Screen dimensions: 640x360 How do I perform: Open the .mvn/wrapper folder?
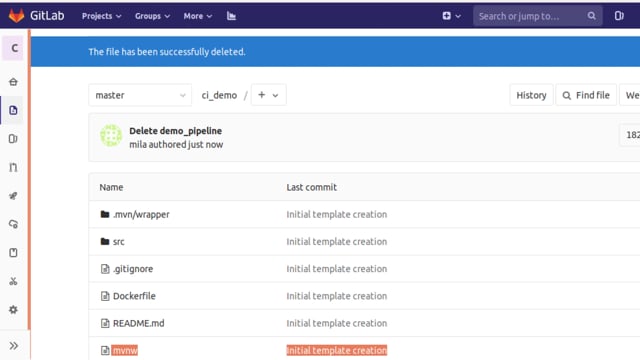[141, 214]
